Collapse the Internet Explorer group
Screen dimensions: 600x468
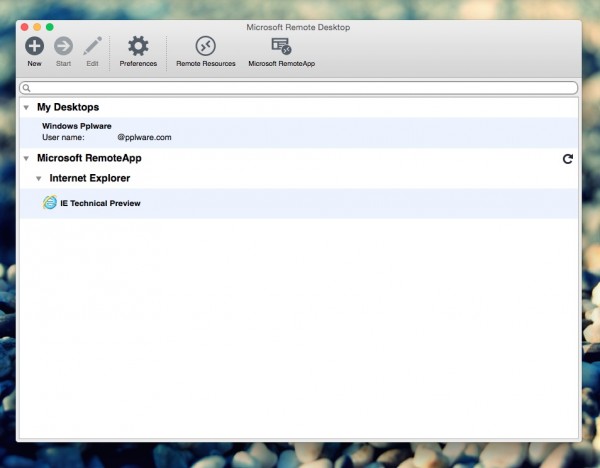click(39, 179)
